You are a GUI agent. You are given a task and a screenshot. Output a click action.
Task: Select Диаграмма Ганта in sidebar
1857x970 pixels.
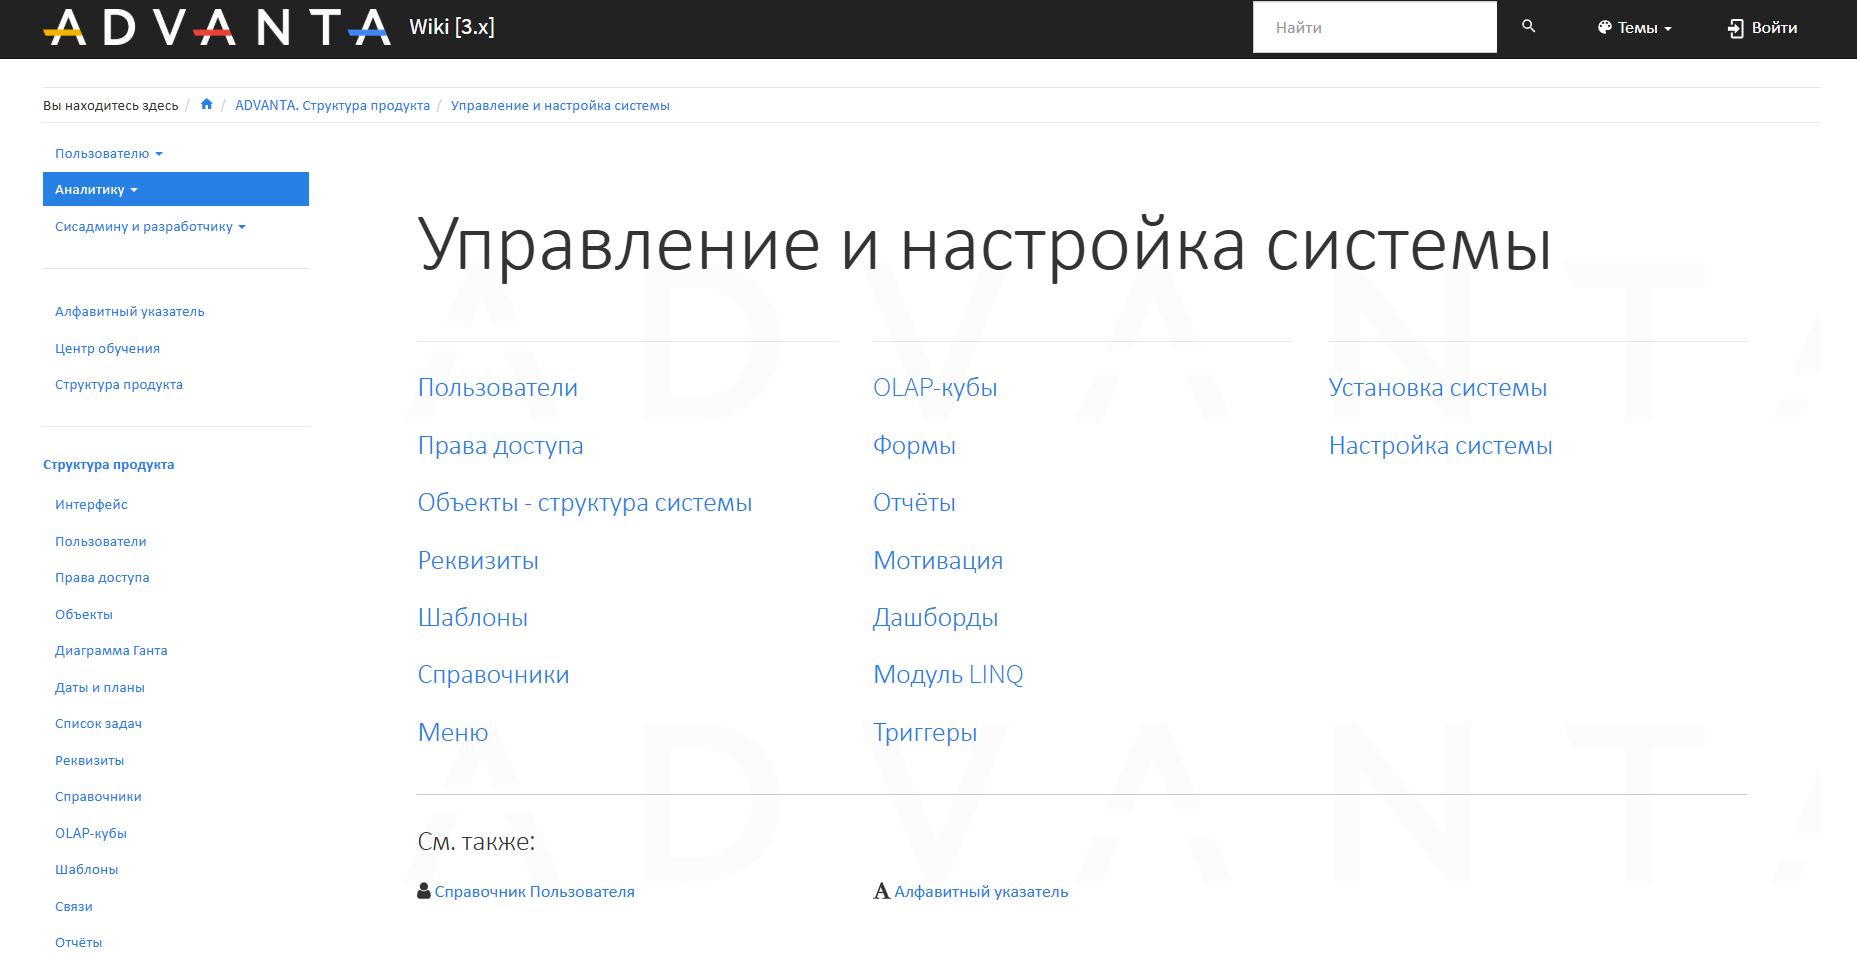(111, 651)
